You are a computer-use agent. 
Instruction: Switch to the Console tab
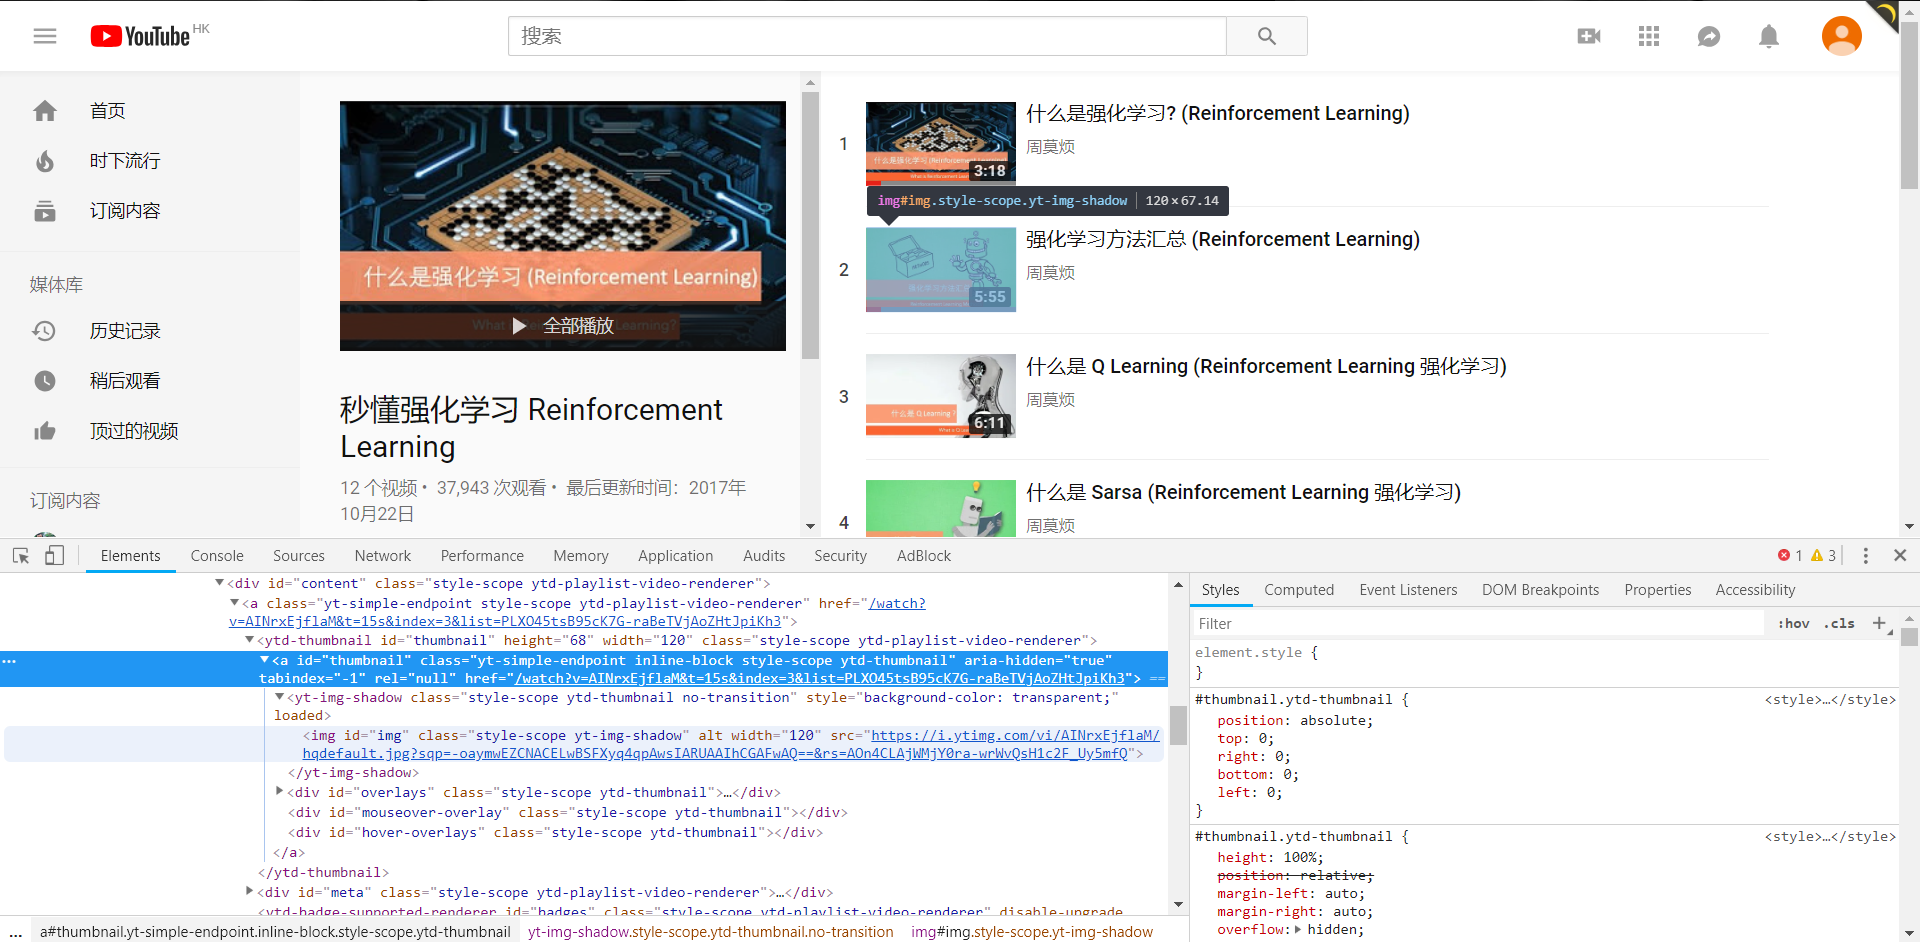tap(217, 556)
